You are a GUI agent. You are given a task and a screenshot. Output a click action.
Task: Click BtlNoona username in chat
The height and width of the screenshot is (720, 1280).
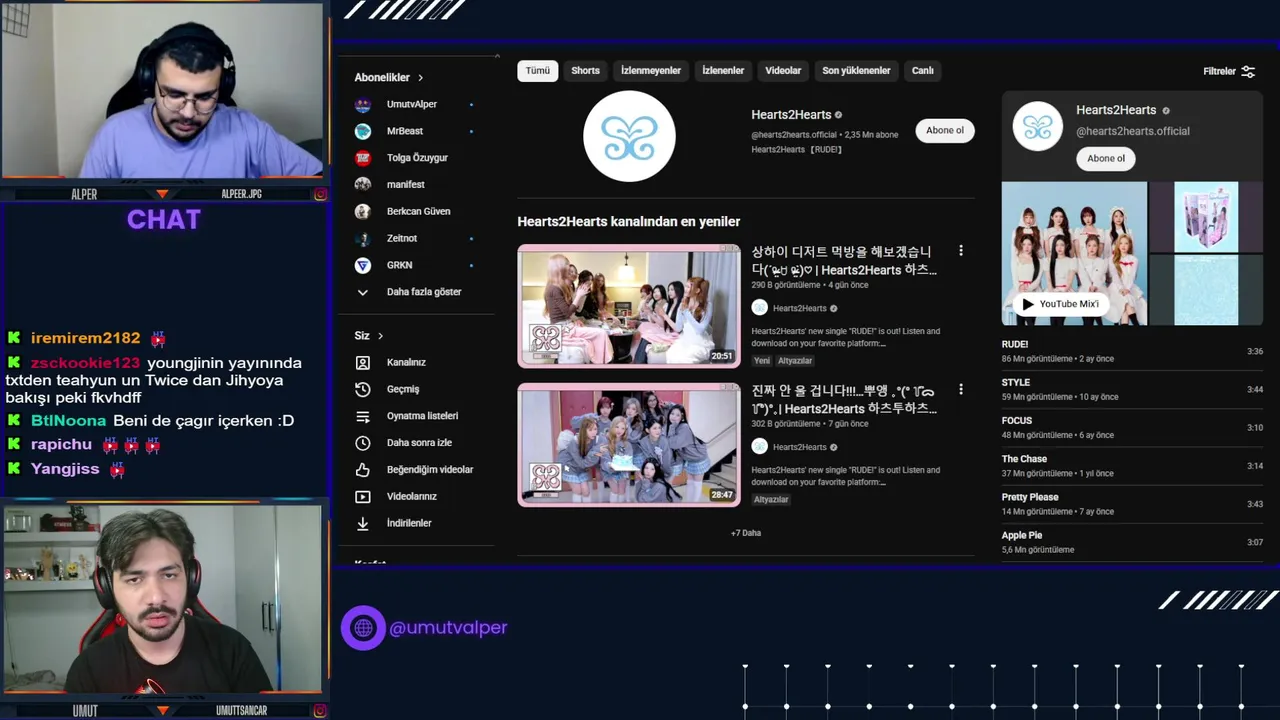(x=68, y=421)
